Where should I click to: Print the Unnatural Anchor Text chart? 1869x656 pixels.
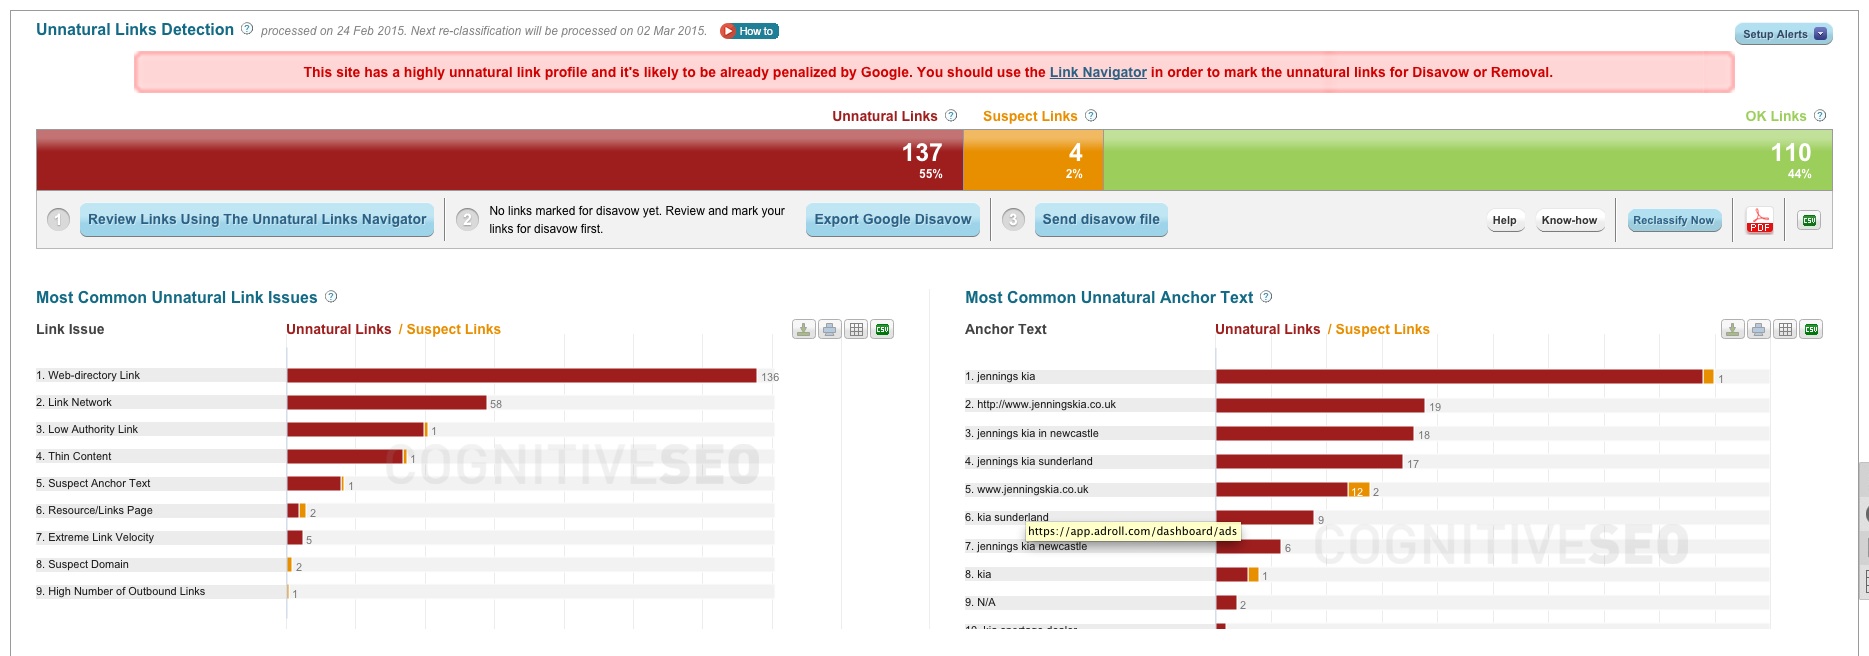click(1758, 330)
